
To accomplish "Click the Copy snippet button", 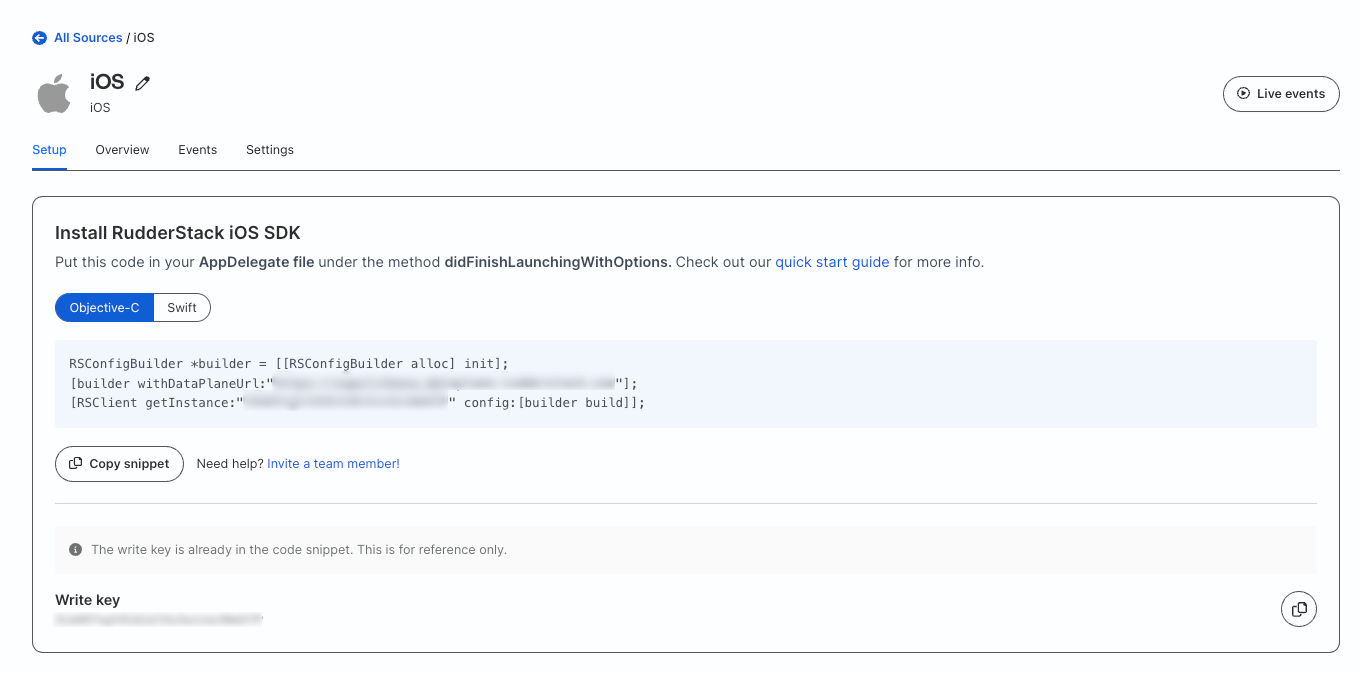I will click(119, 464).
